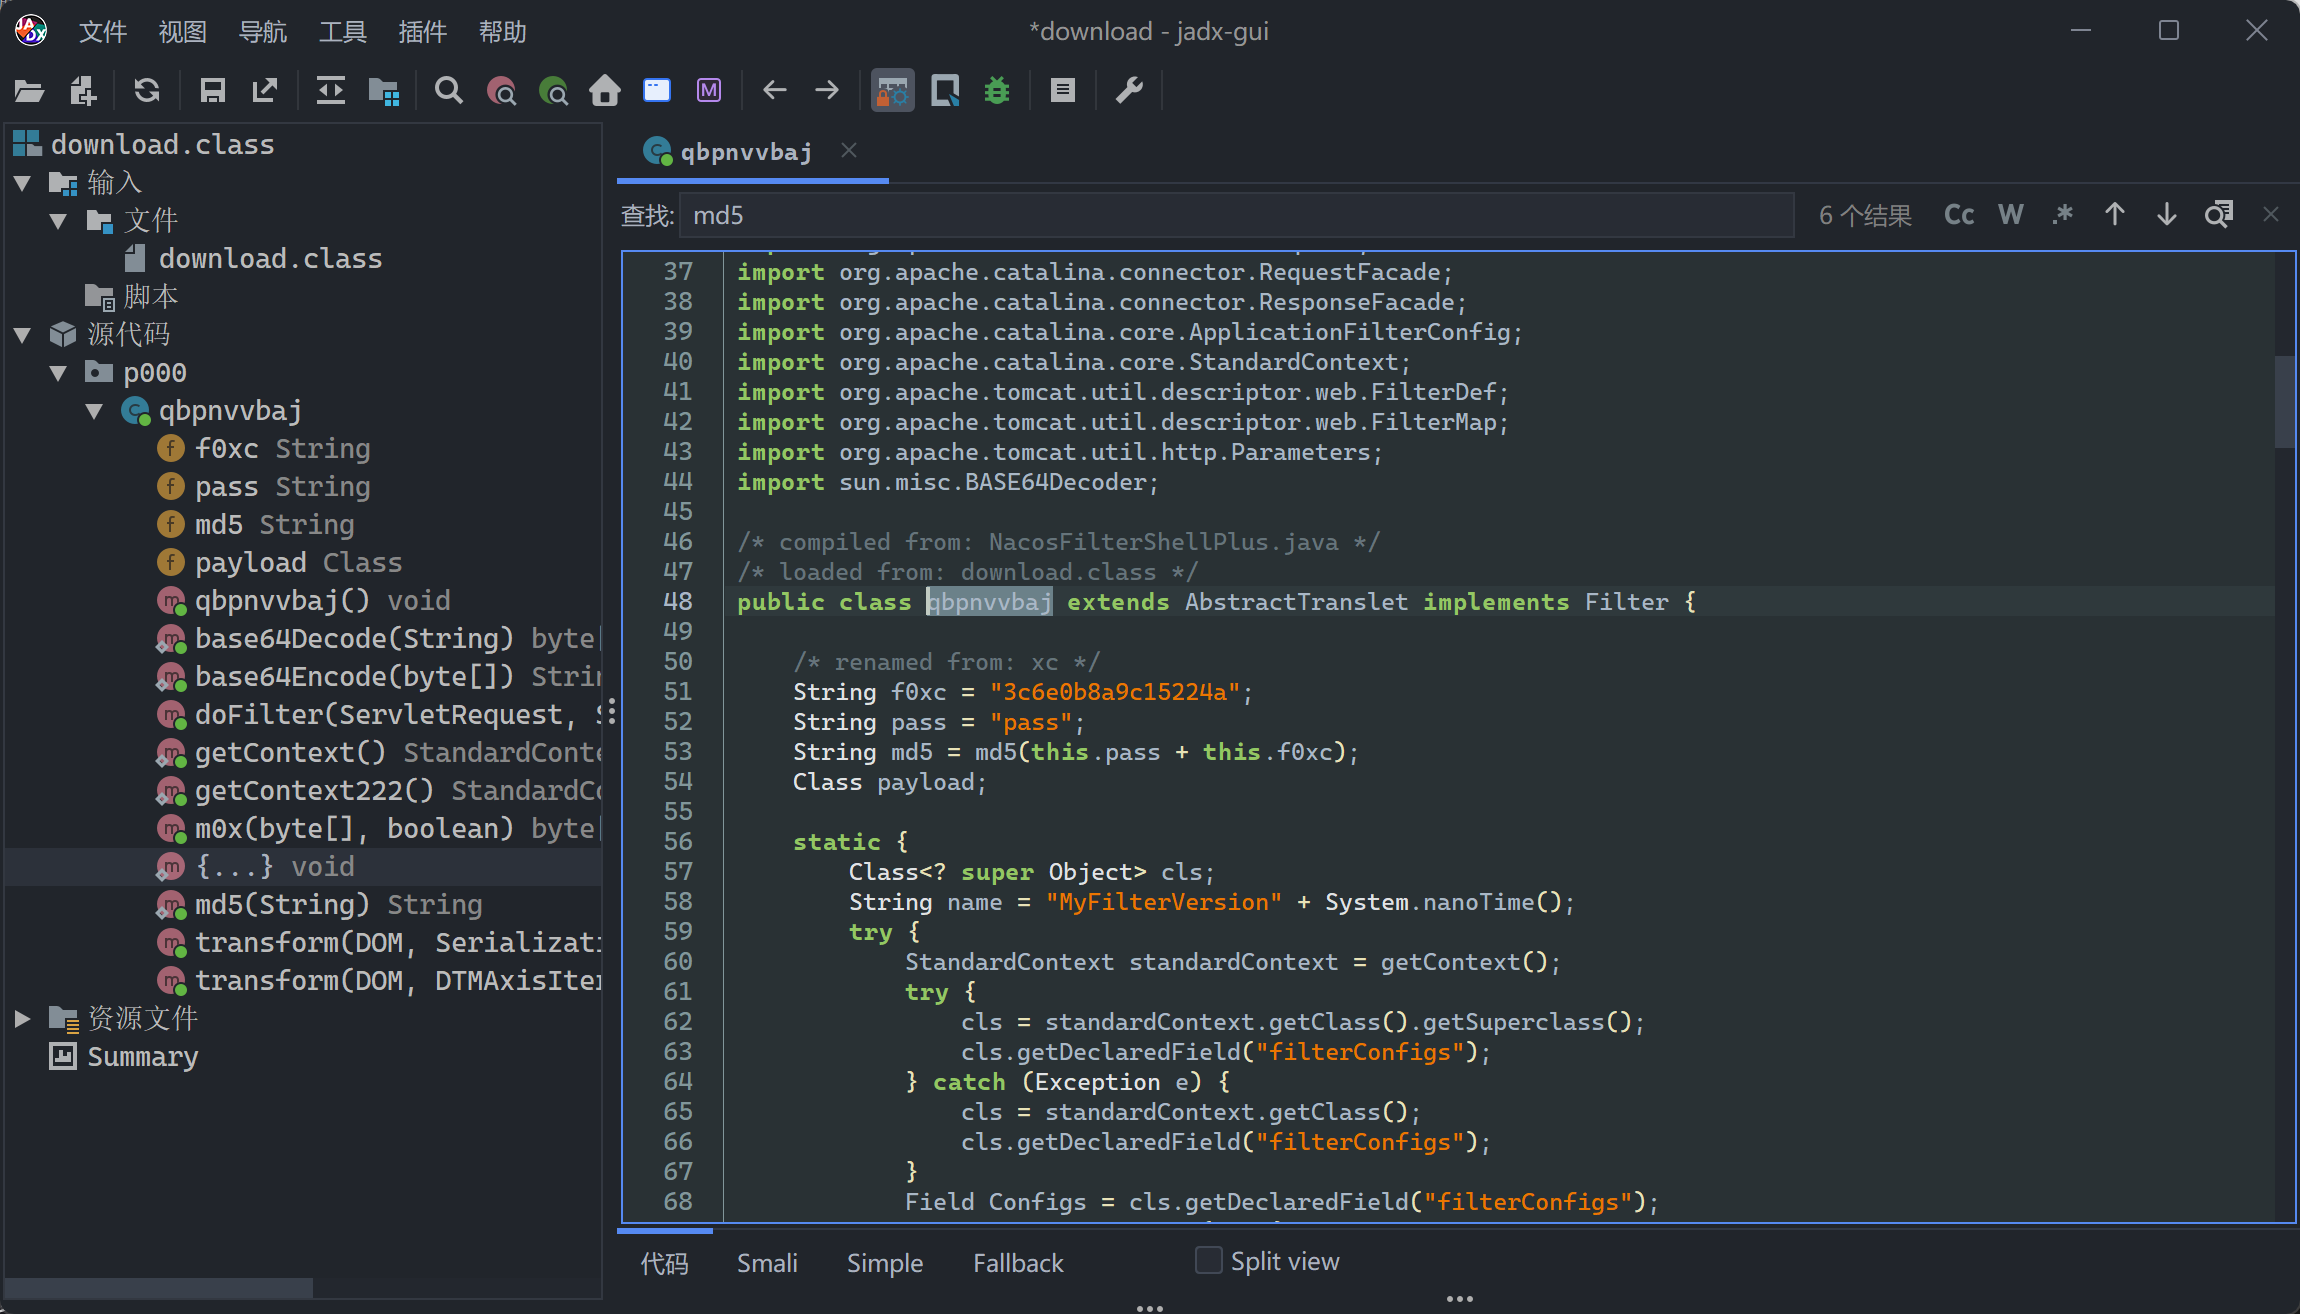Open text search magnifier icon

(449, 91)
